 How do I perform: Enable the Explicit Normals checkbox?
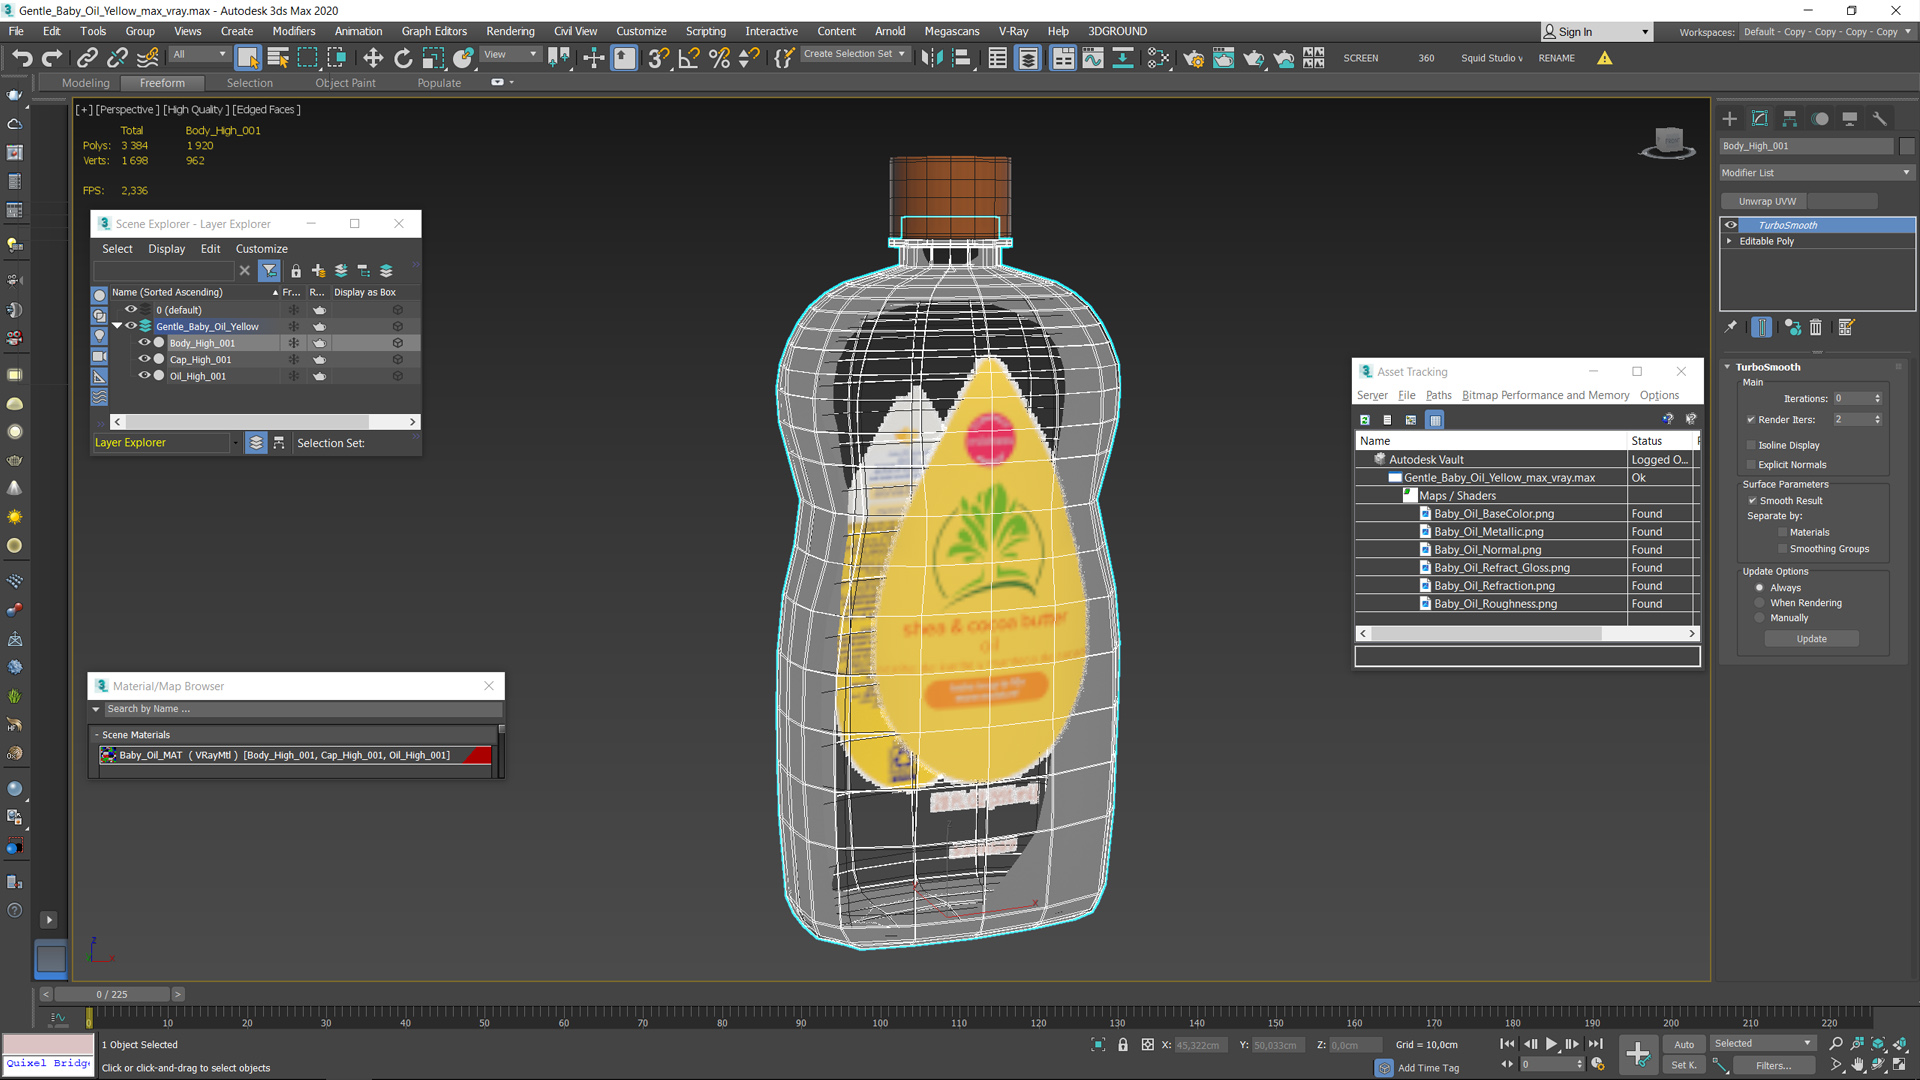pyautogui.click(x=1751, y=465)
